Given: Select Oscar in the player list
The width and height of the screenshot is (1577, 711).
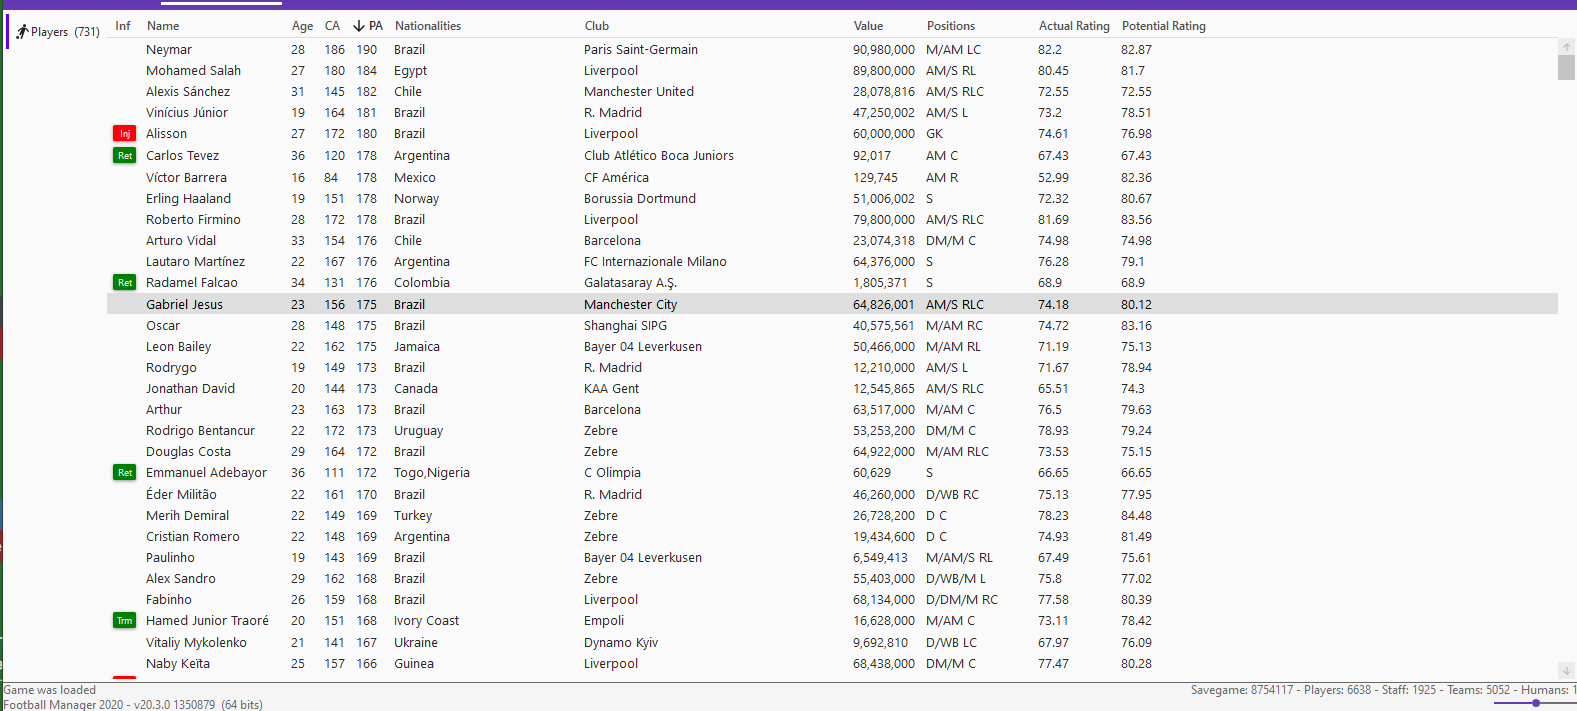Looking at the screenshot, I should (163, 326).
